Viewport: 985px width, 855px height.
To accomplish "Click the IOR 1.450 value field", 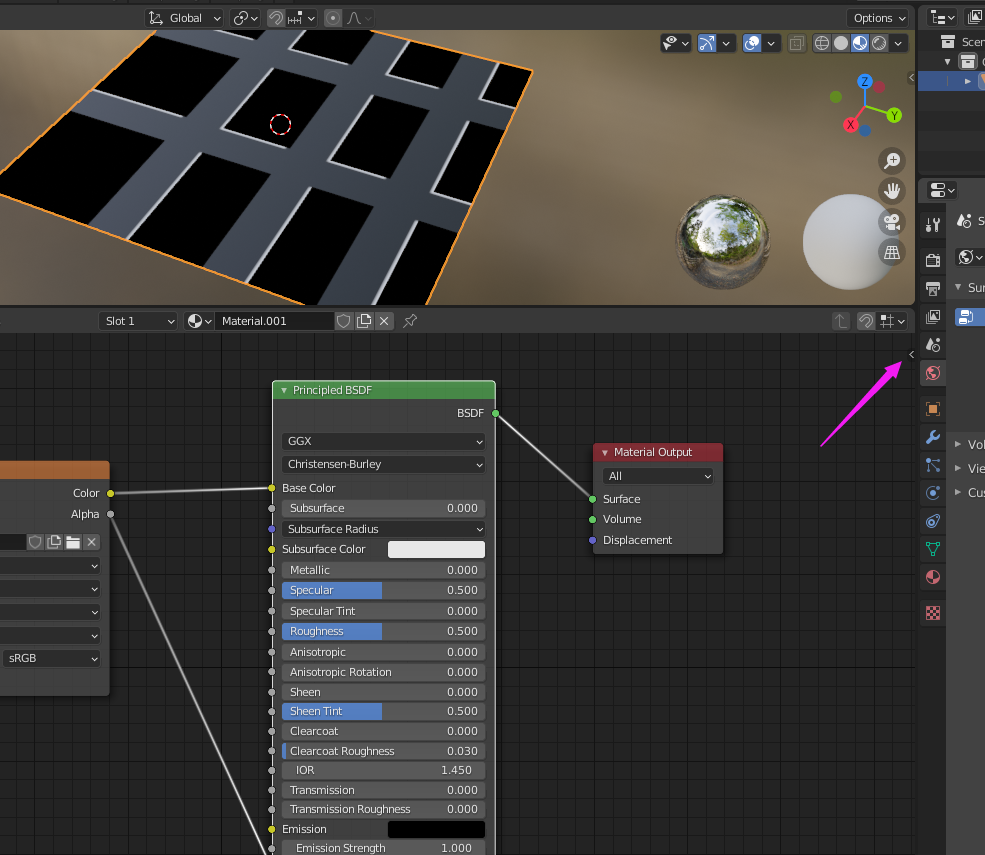I will pyautogui.click(x=384, y=770).
